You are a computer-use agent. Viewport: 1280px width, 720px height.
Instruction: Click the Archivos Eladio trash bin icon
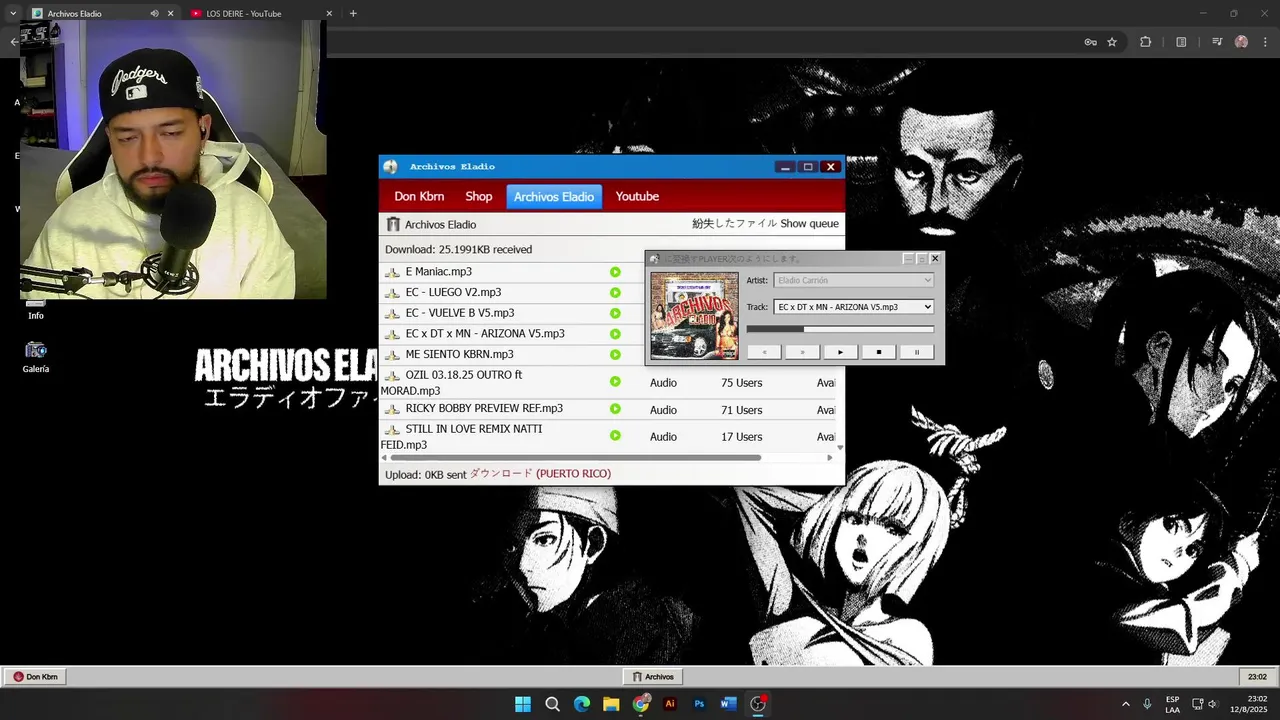pyautogui.click(x=393, y=224)
